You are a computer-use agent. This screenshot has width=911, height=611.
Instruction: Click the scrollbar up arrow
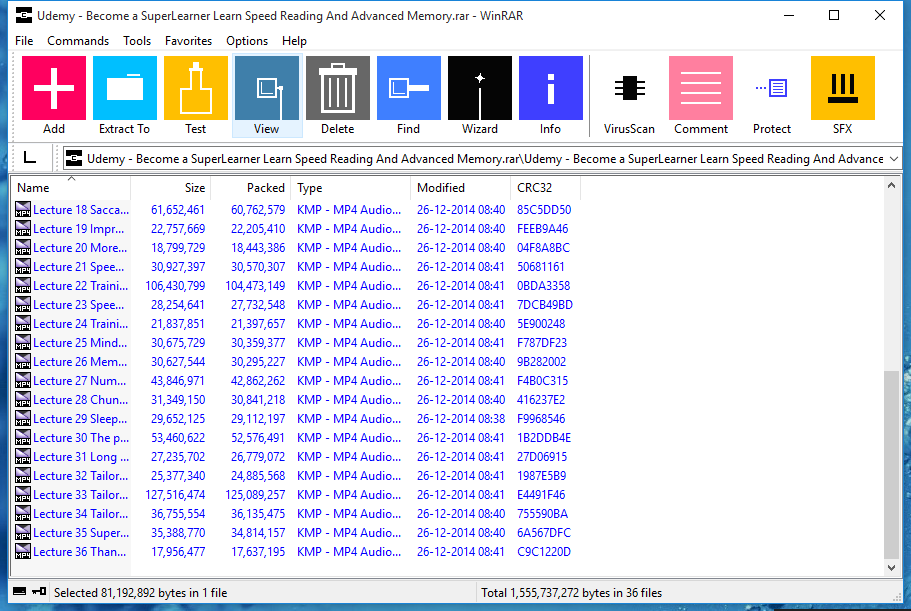coord(891,186)
